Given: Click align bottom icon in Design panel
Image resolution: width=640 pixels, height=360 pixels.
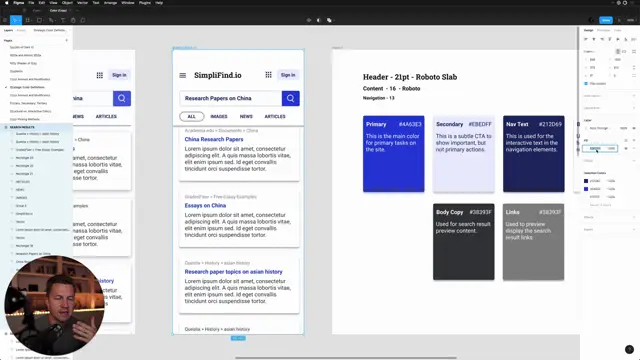Looking at the screenshot, I should (626, 39).
